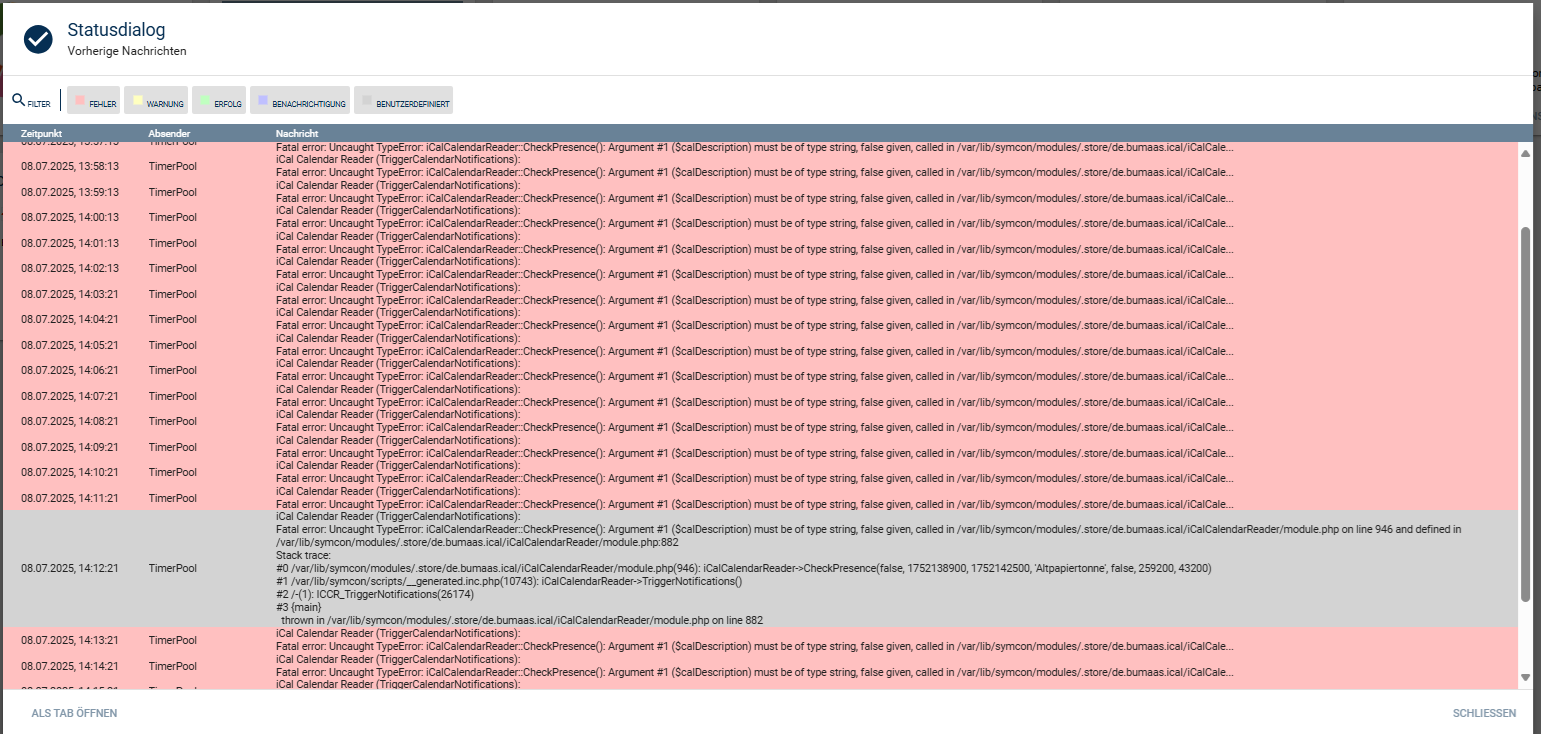Expand the 14:13:21 error message

click(x=700, y=640)
